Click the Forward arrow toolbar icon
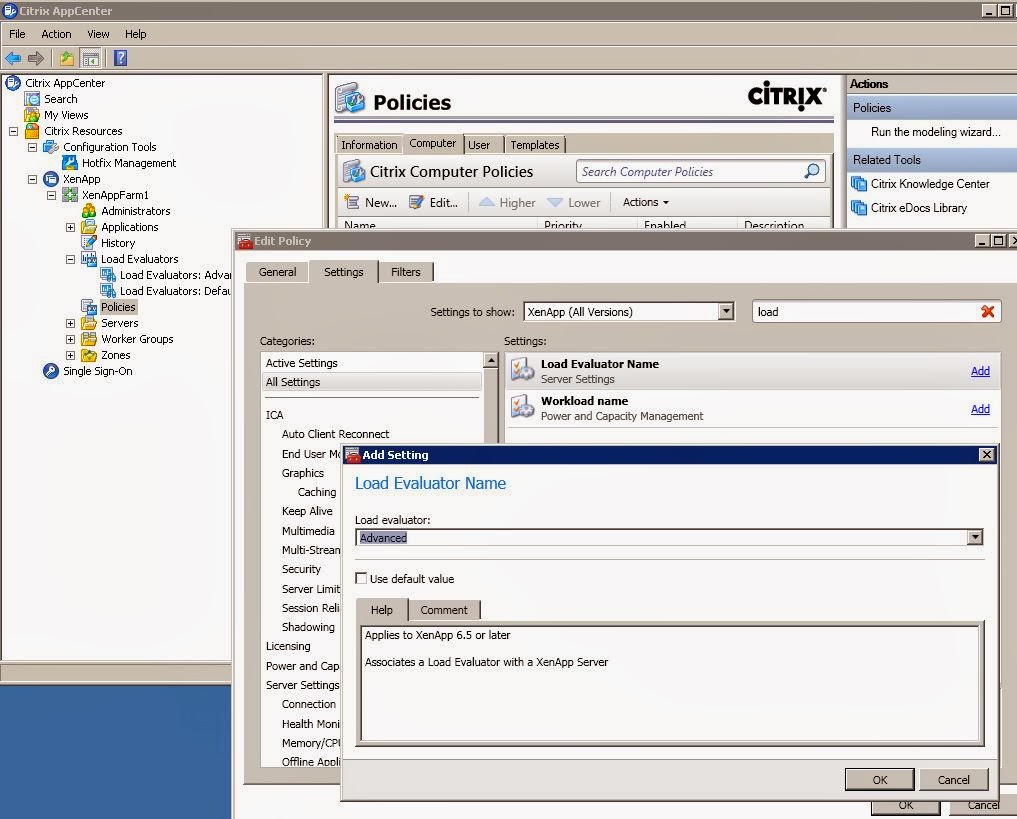 36,58
